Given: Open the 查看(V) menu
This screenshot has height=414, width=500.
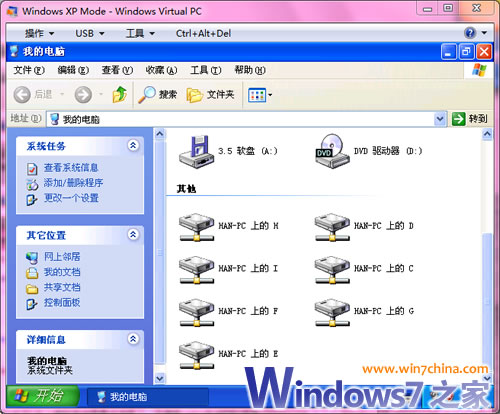Looking at the screenshot, I should coord(117,70).
